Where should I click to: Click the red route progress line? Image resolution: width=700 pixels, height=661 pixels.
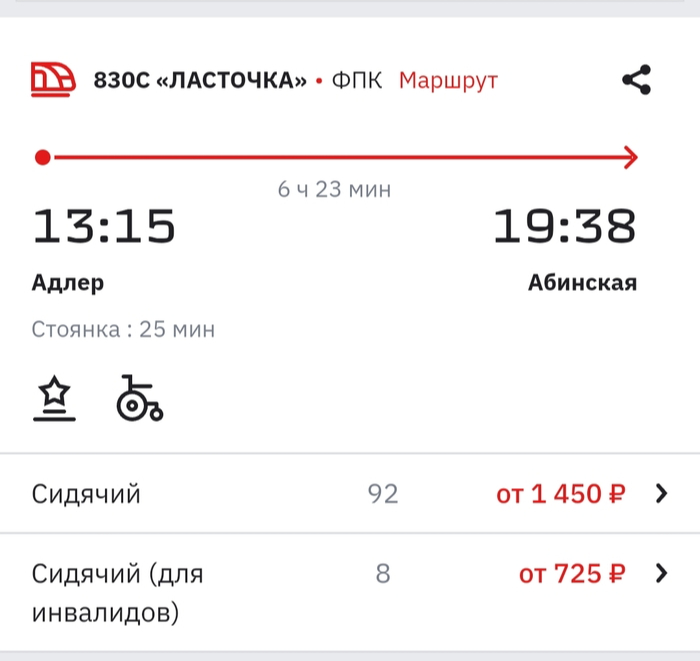pos(335,157)
